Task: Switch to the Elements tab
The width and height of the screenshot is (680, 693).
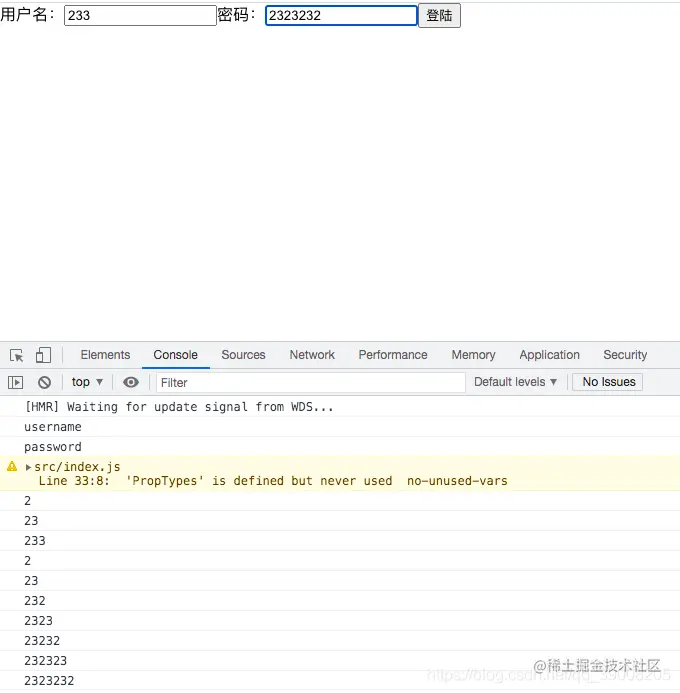Action: (105, 355)
